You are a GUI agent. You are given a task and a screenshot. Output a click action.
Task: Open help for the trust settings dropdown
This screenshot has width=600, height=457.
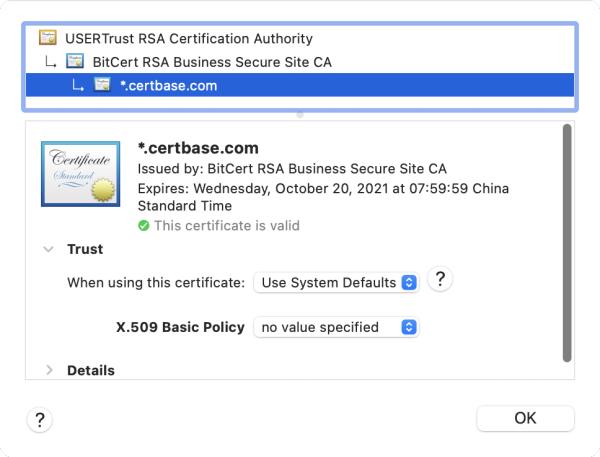pyautogui.click(x=439, y=281)
